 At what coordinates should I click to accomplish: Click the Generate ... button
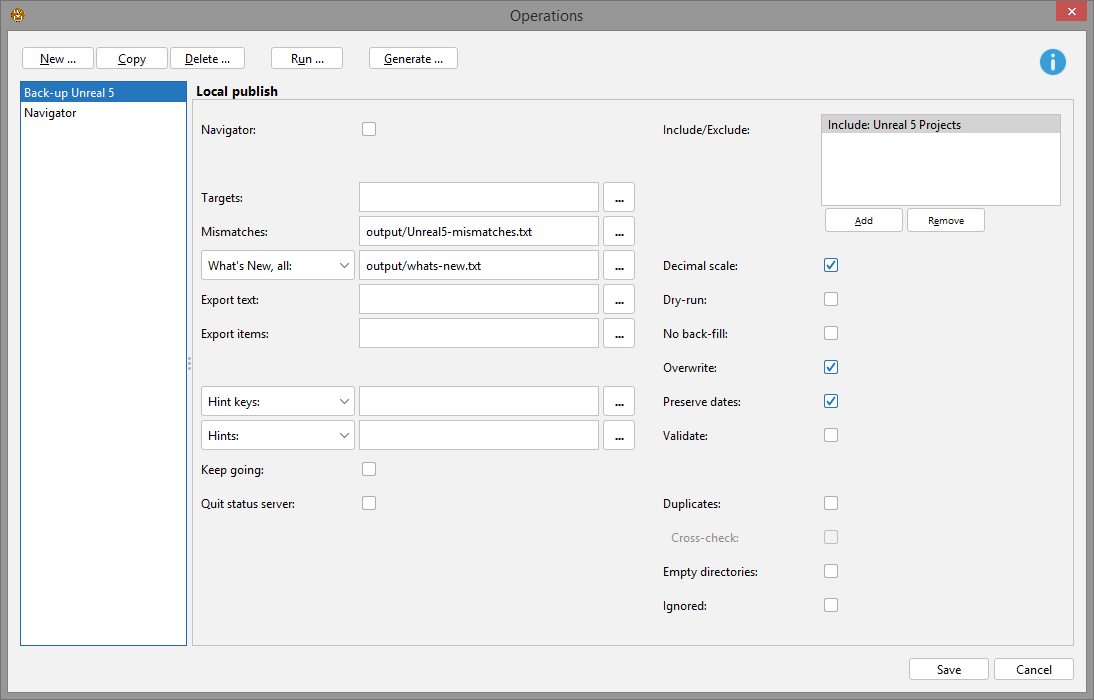[x=413, y=59]
